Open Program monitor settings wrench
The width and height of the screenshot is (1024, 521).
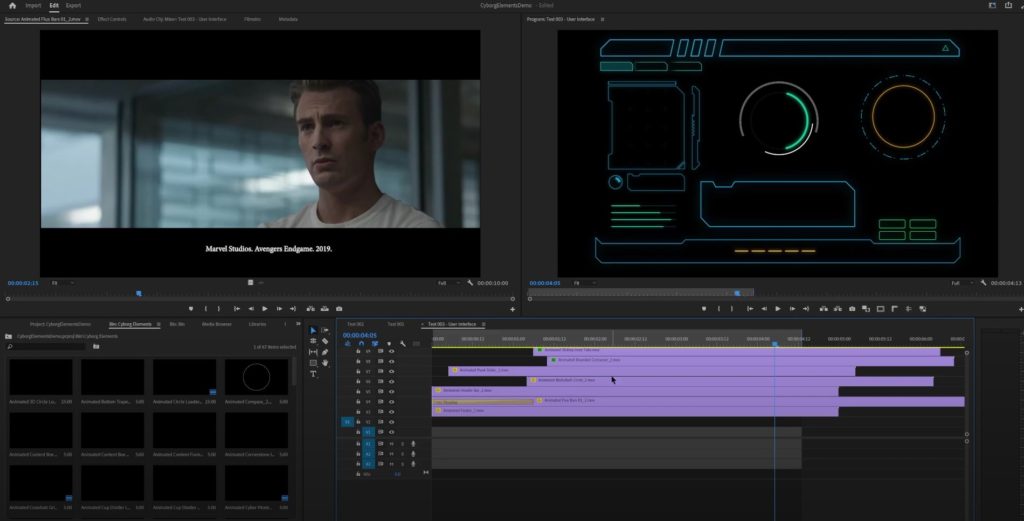click(983, 283)
